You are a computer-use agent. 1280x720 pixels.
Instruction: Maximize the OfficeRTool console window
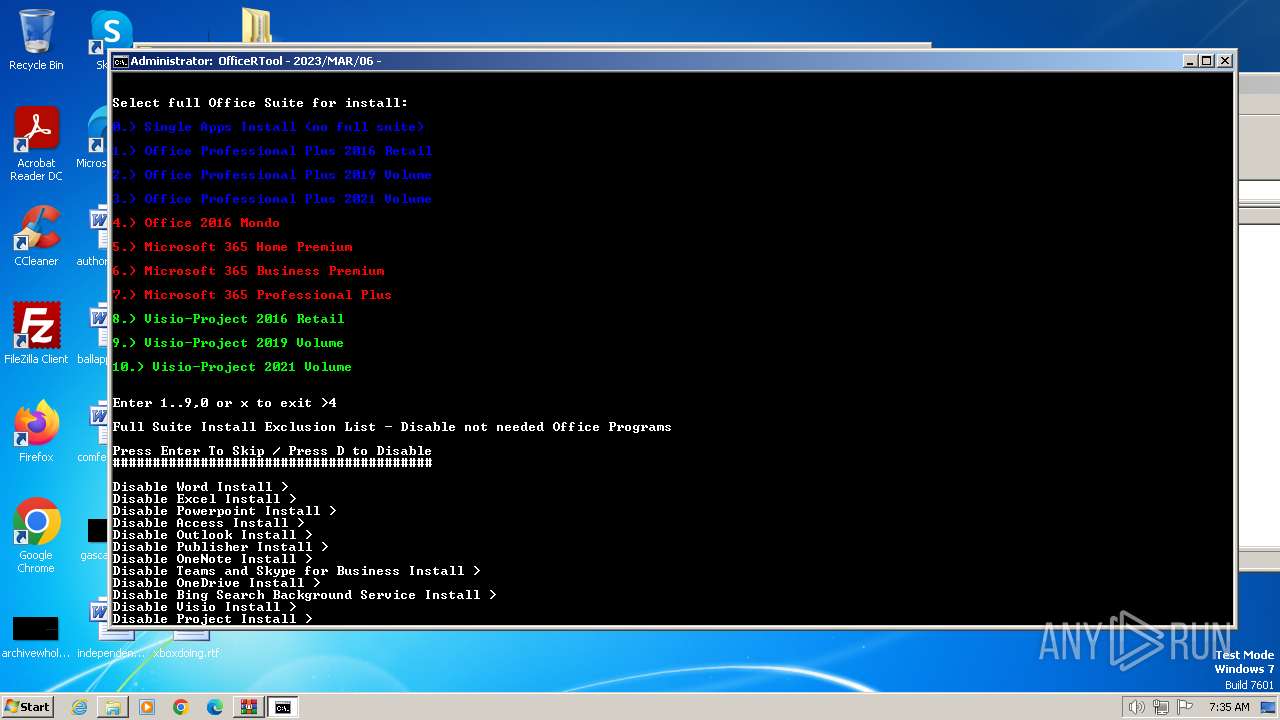[1207, 61]
